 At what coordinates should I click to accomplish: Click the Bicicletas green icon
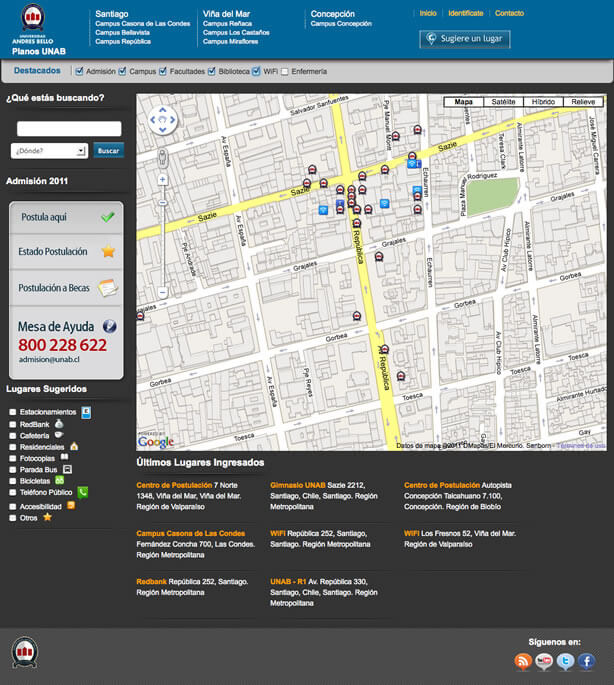click(x=59, y=480)
